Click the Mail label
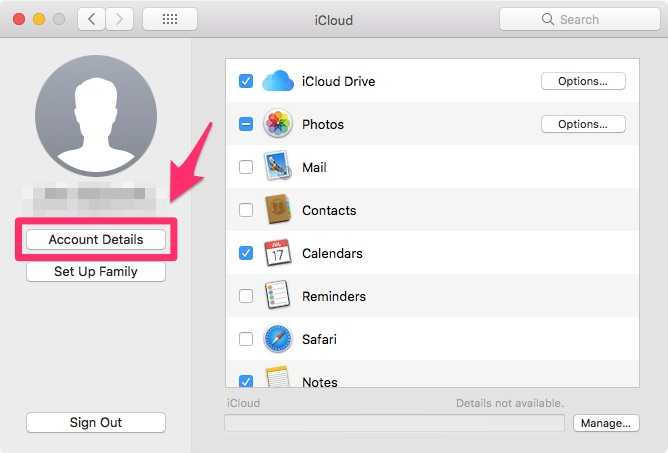This screenshot has height=453, width=668. 314,167
